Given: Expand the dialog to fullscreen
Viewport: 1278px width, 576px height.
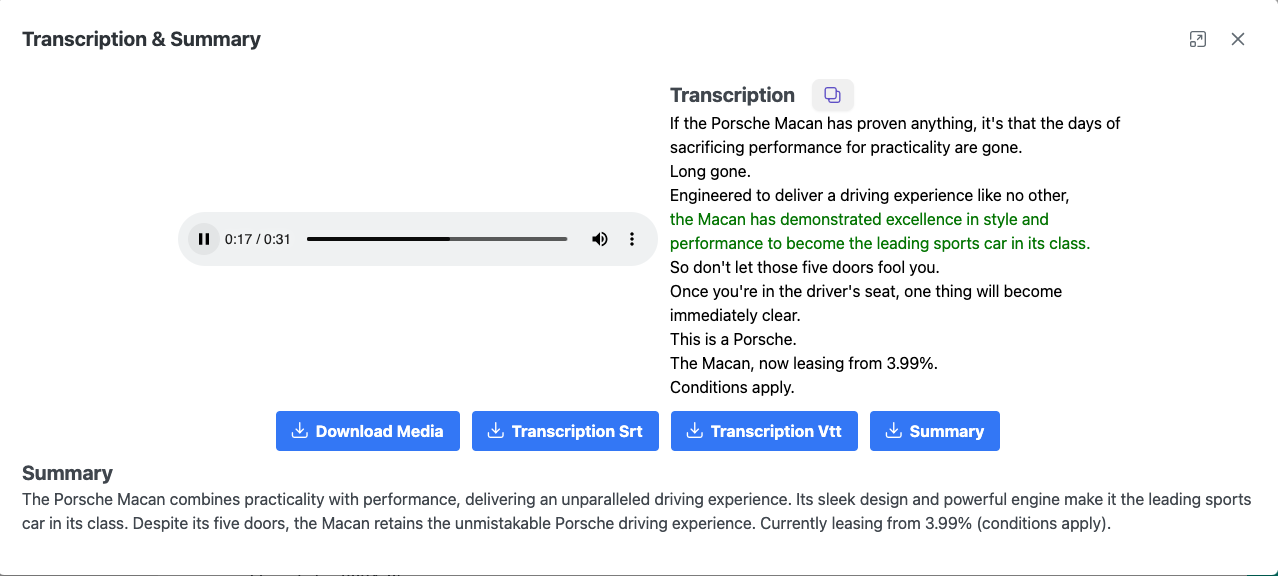Looking at the screenshot, I should [x=1198, y=39].
